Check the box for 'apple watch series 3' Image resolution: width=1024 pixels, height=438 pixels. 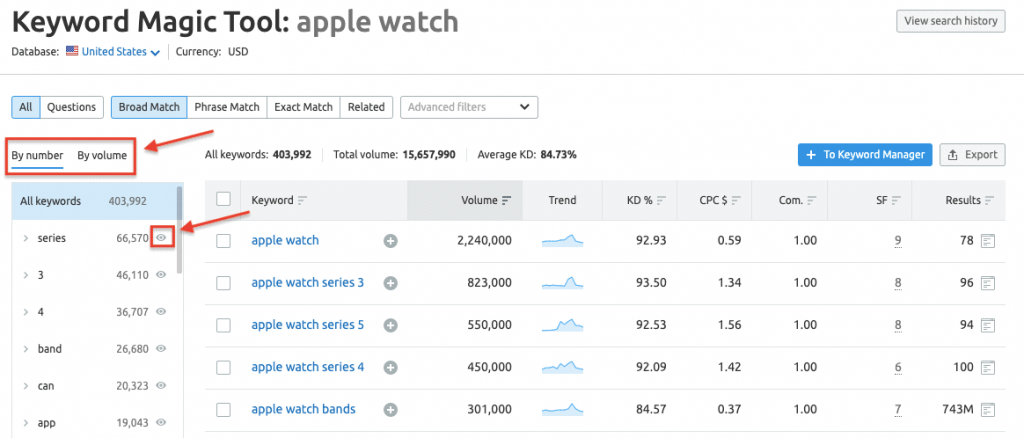click(x=224, y=283)
